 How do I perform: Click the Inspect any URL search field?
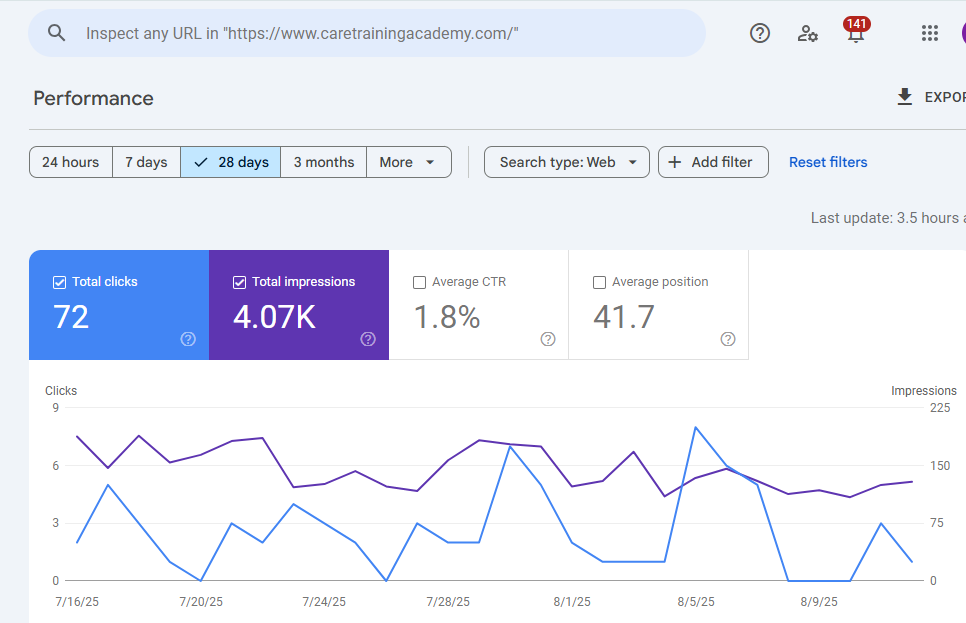click(x=380, y=33)
